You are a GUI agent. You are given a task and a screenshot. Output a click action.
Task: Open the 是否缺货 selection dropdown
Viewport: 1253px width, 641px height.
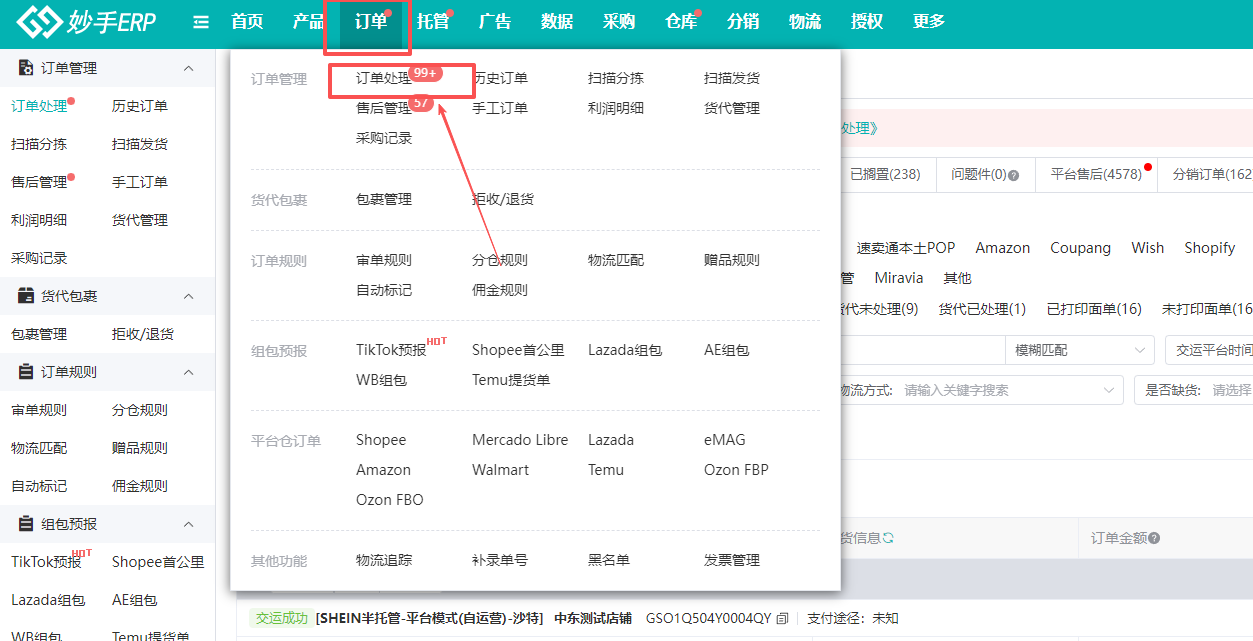coord(1220,391)
